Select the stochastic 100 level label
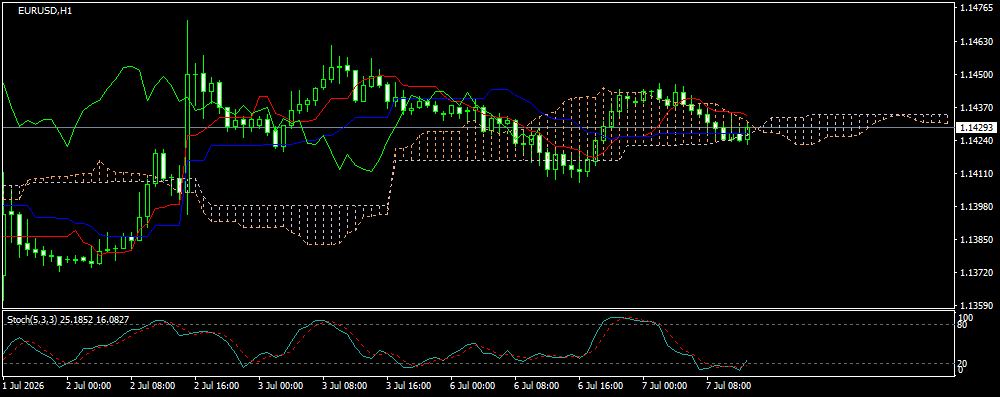Viewport: 1000px width, 397px height. [x=966, y=317]
